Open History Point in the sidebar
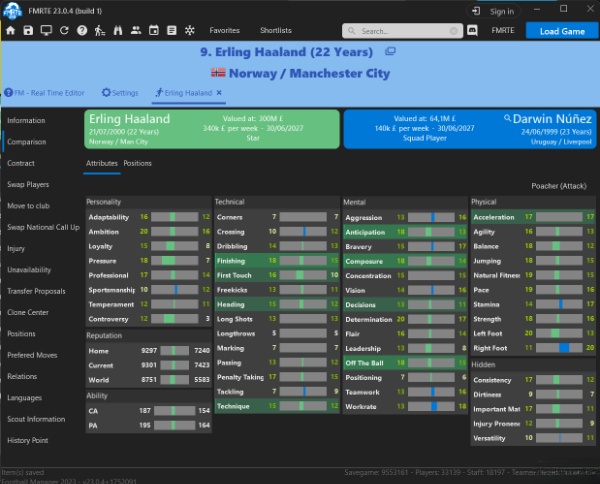600x484 pixels. pyautogui.click(x=28, y=440)
